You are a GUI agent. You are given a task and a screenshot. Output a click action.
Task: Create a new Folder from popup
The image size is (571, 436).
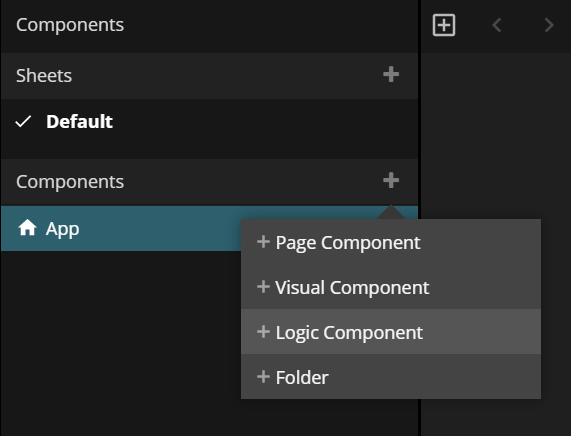click(391, 377)
